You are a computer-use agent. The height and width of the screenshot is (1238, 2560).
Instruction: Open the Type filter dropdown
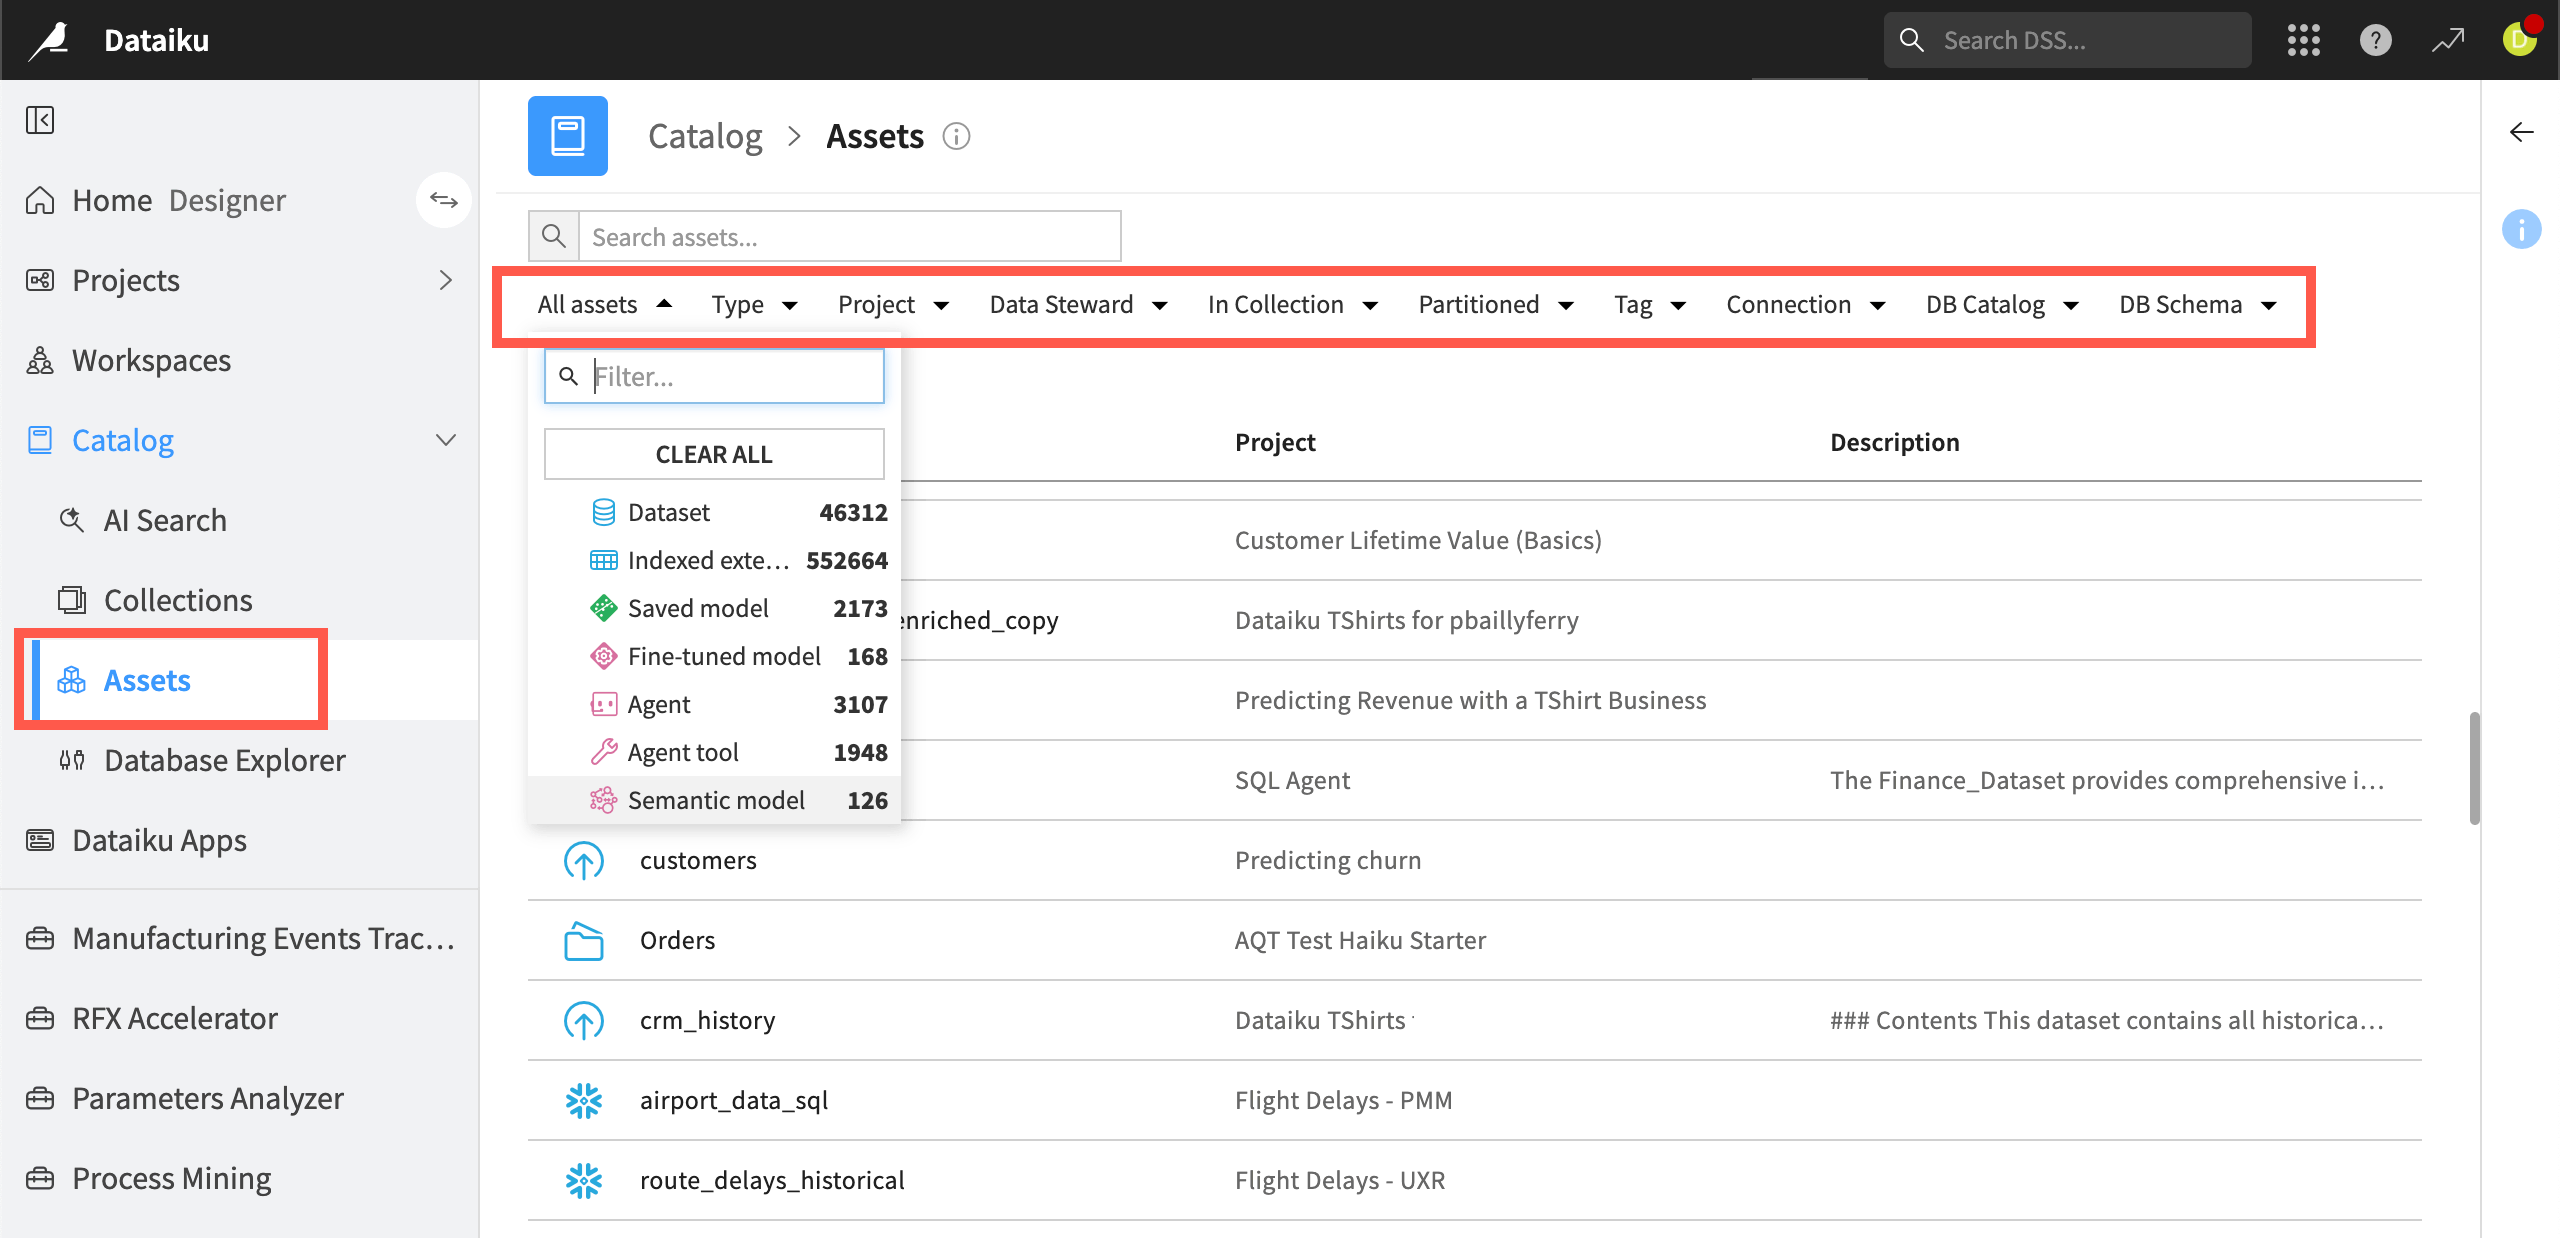(754, 304)
